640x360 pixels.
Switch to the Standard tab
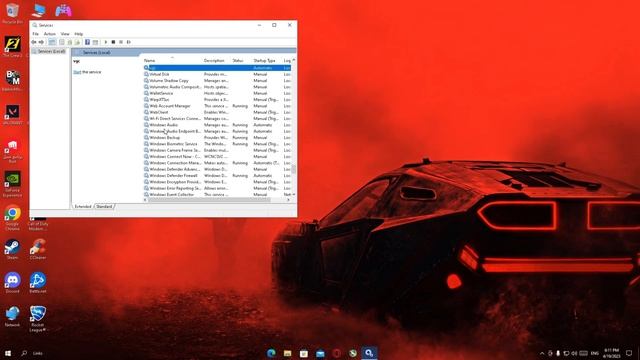point(104,207)
